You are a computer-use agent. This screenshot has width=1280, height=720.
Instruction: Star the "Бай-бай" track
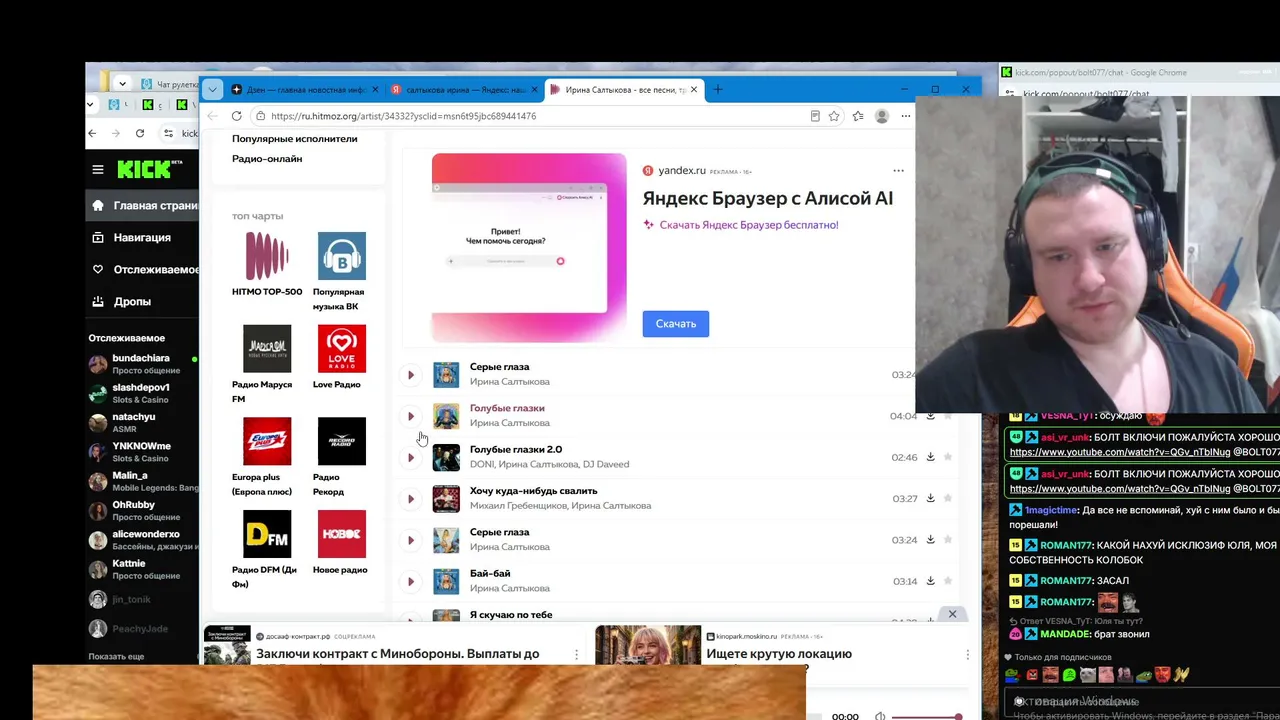click(948, 581)
